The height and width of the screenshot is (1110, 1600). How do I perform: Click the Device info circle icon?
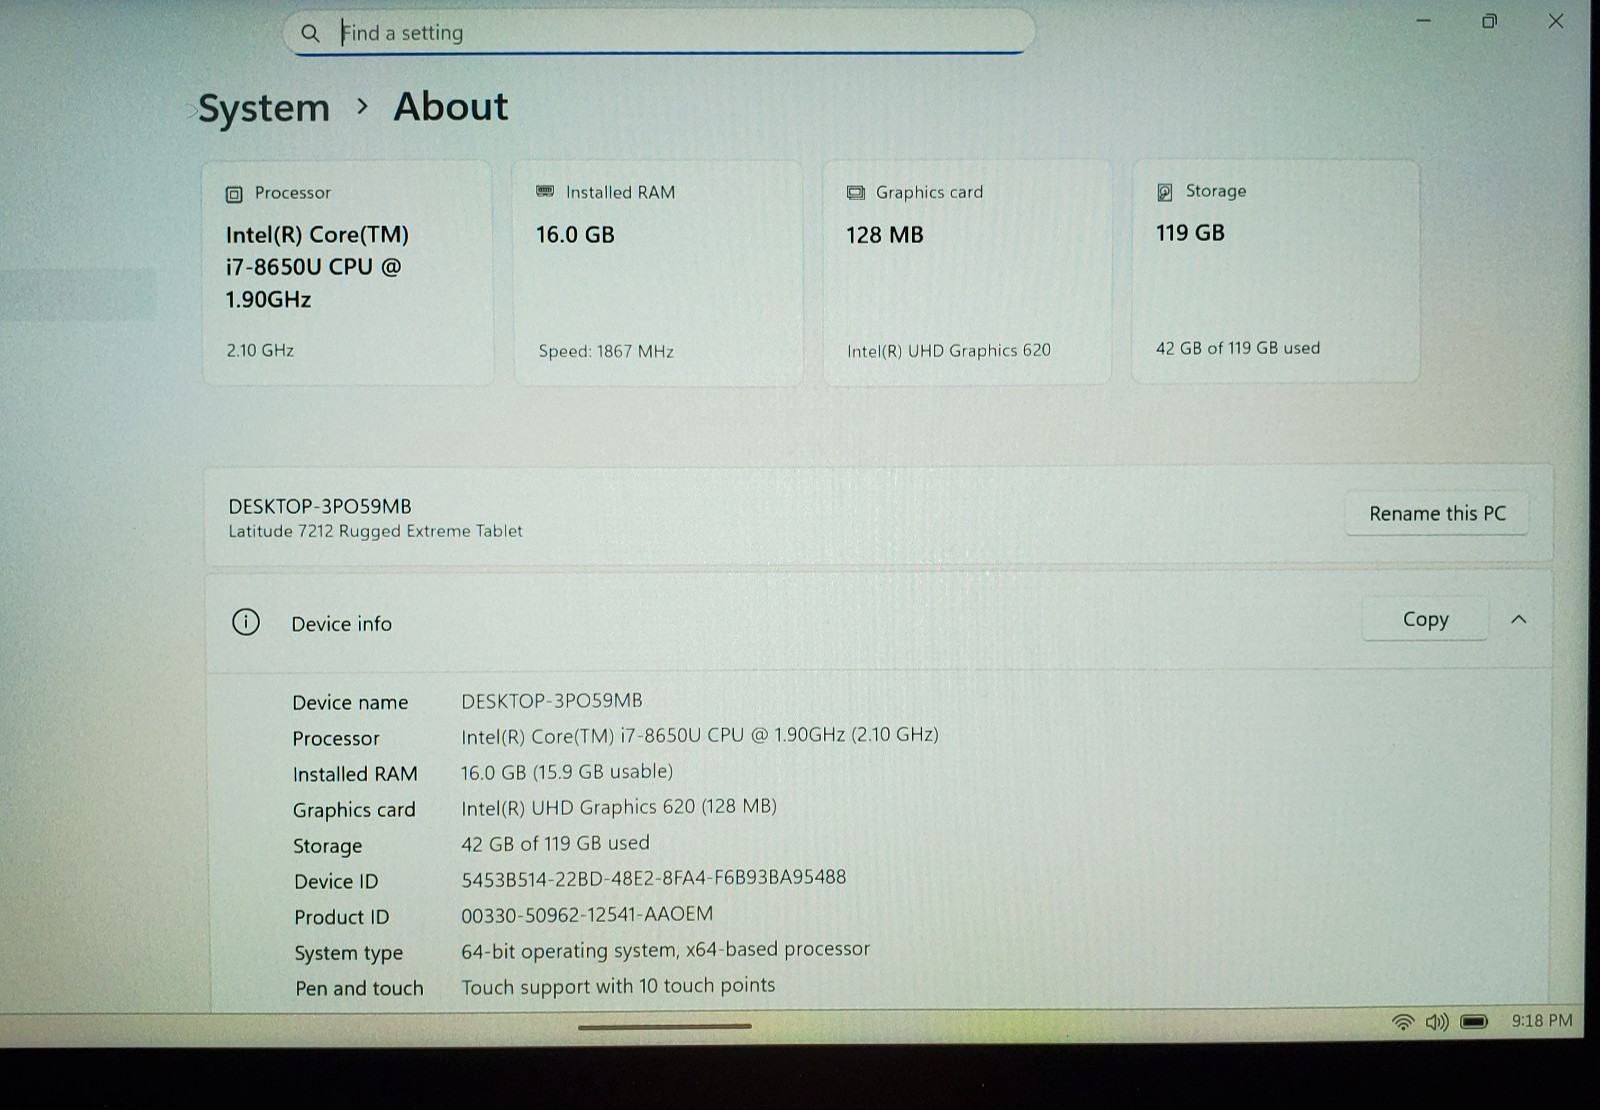[x=246, y=622]
